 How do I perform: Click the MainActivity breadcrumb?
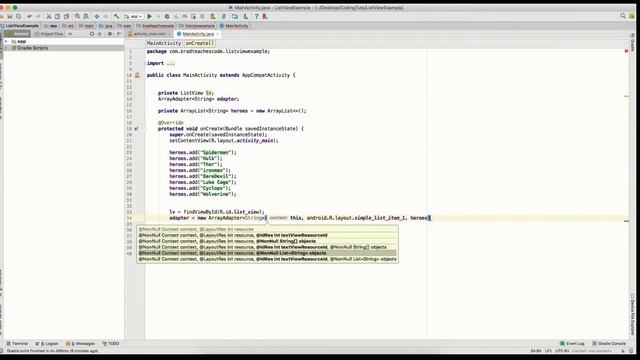(234, 26)
